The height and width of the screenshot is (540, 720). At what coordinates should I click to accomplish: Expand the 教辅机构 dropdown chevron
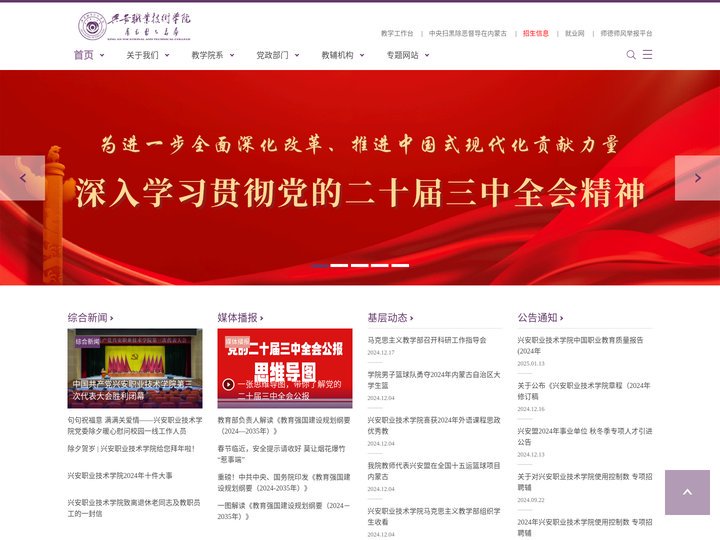point(362,55)
